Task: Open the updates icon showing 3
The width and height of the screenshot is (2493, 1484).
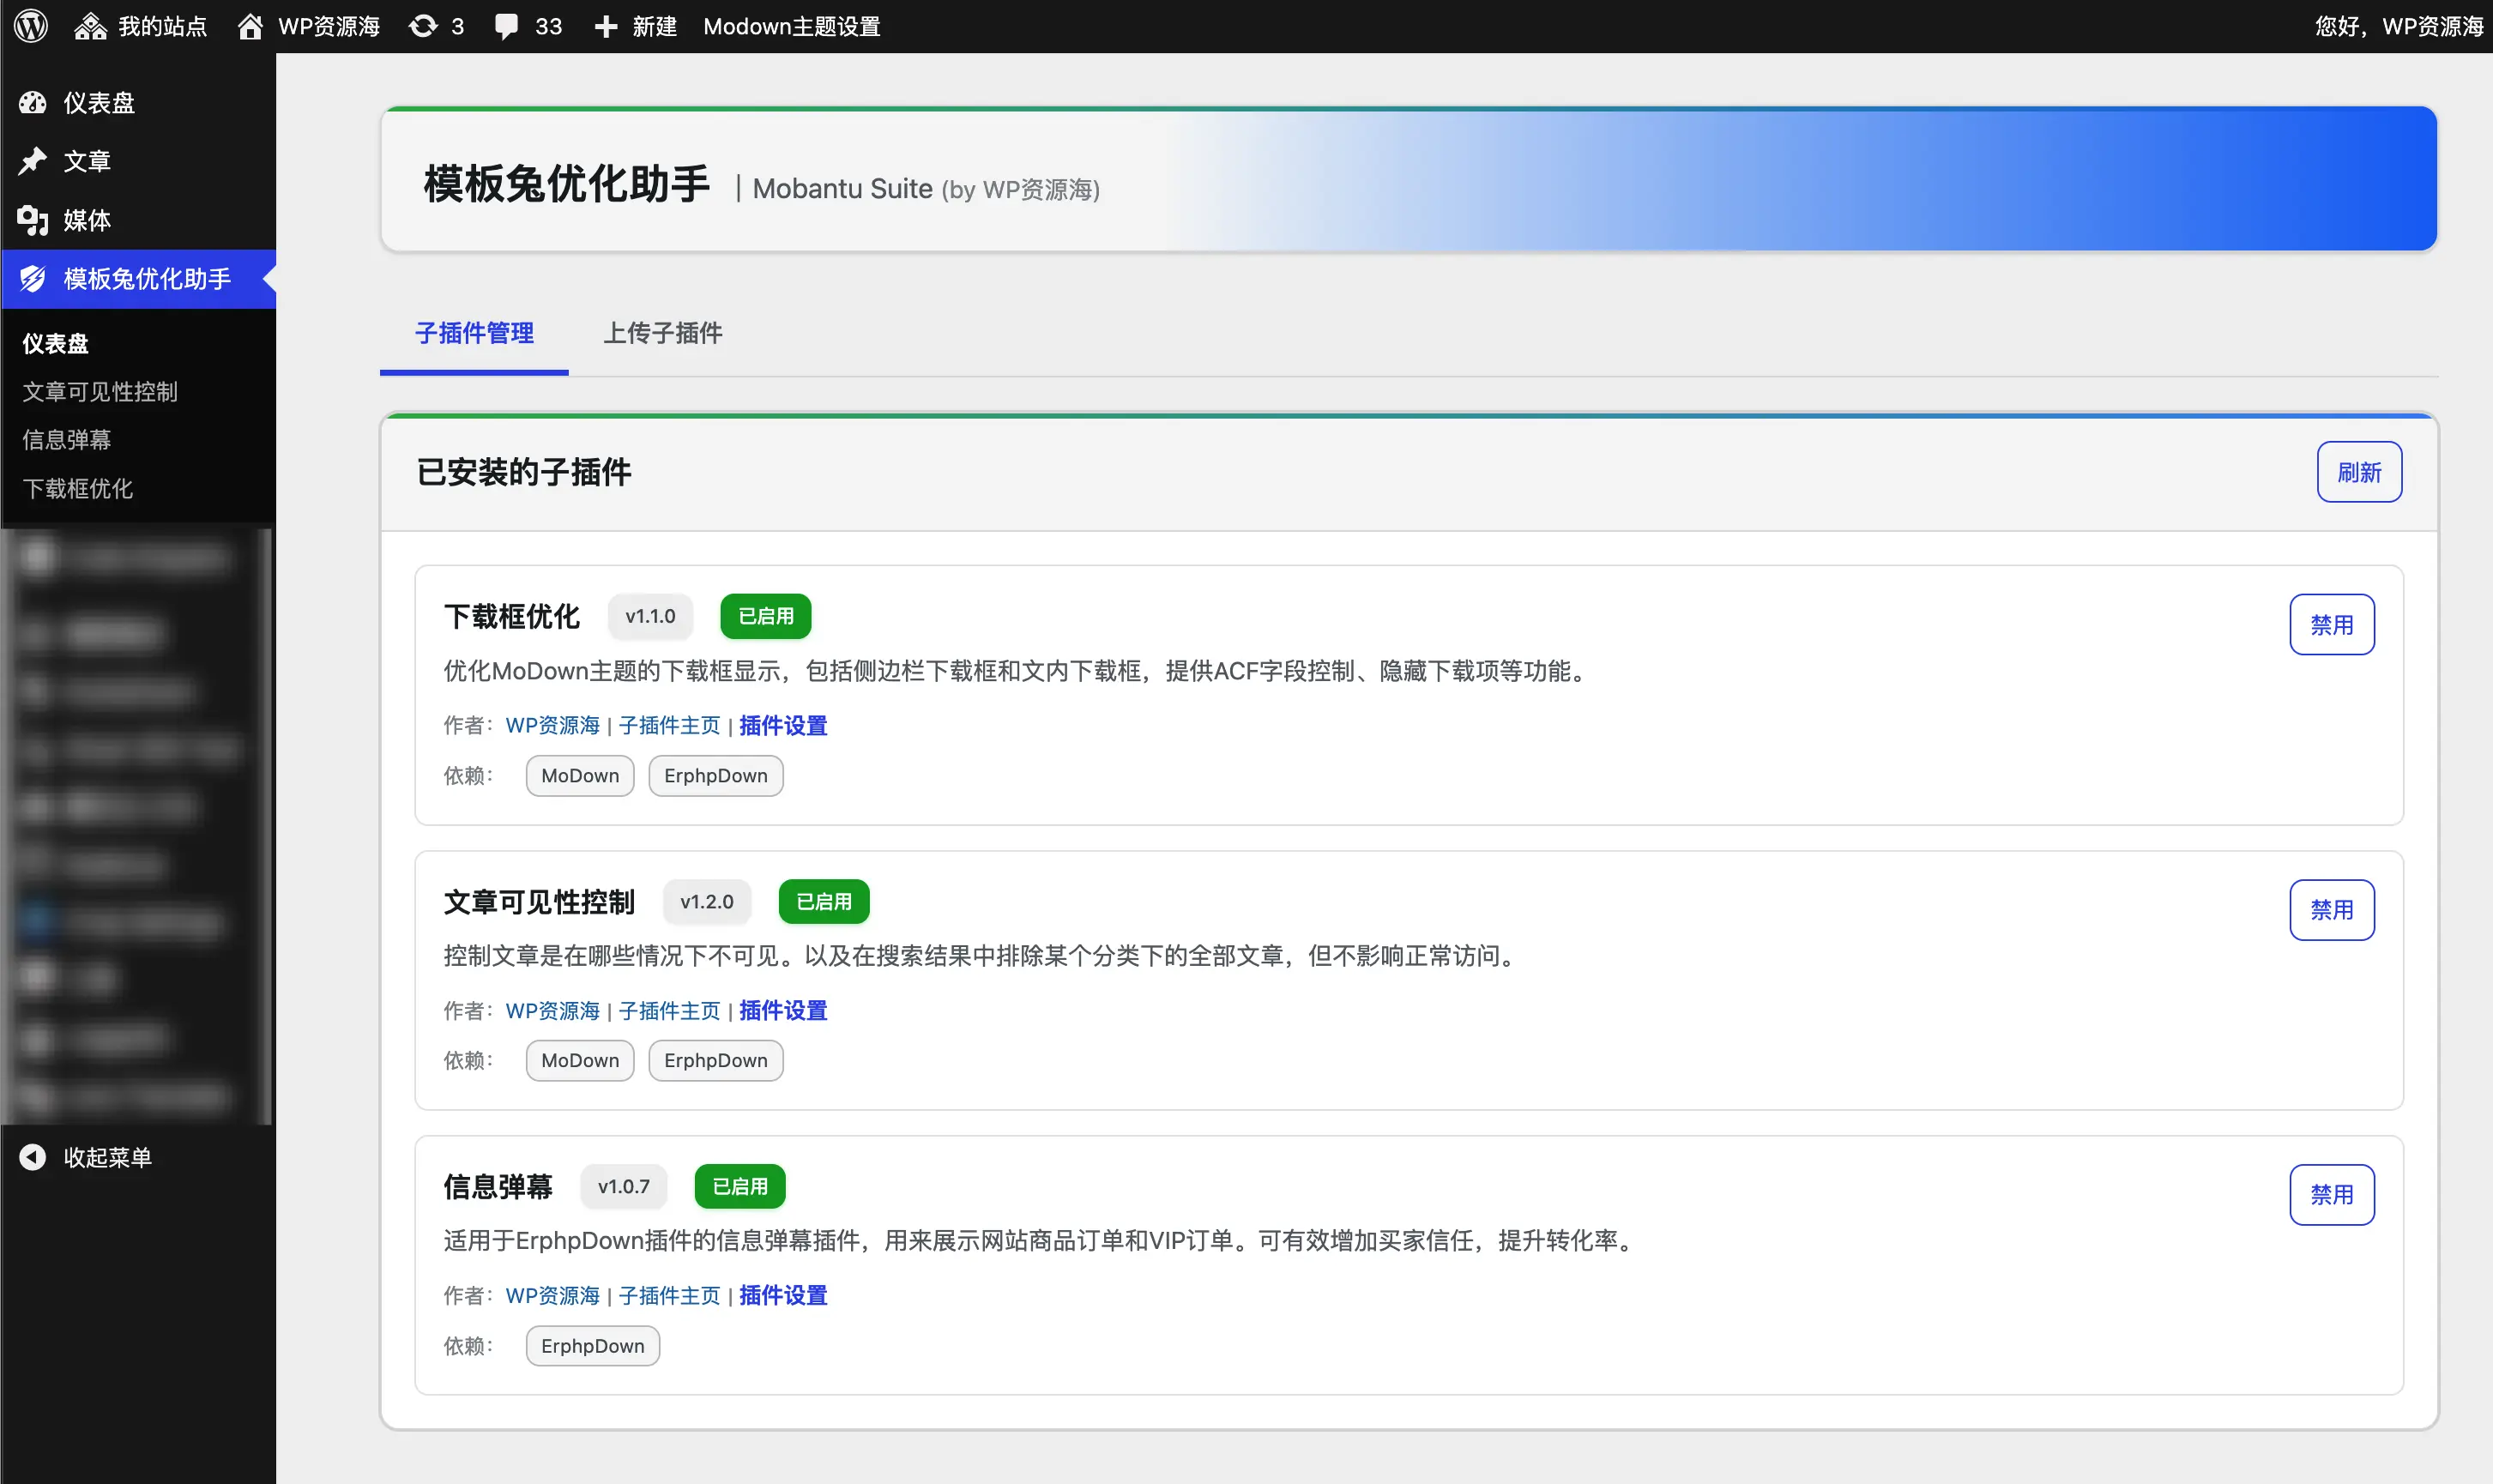Action: pyautogui.click(x=435, y=25)
